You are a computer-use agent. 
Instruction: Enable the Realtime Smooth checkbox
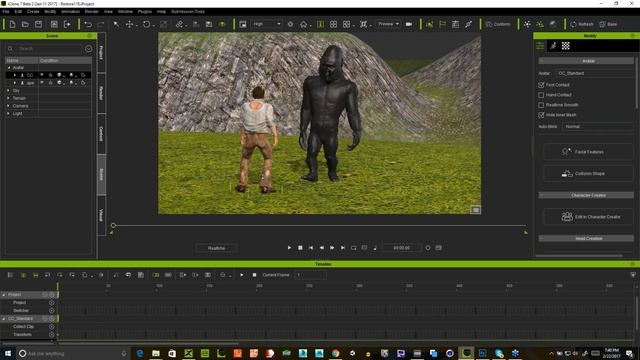coord(541,105)
